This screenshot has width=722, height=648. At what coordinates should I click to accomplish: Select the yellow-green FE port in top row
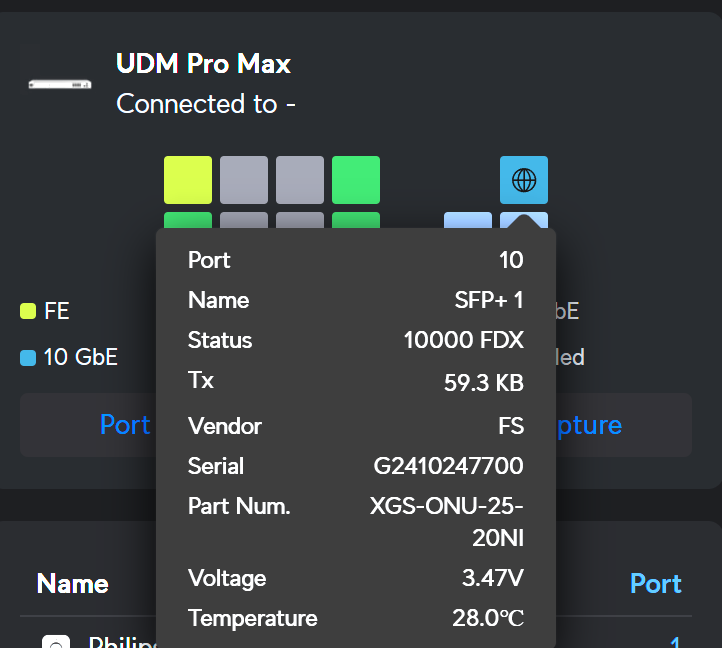tap(188, 180)
